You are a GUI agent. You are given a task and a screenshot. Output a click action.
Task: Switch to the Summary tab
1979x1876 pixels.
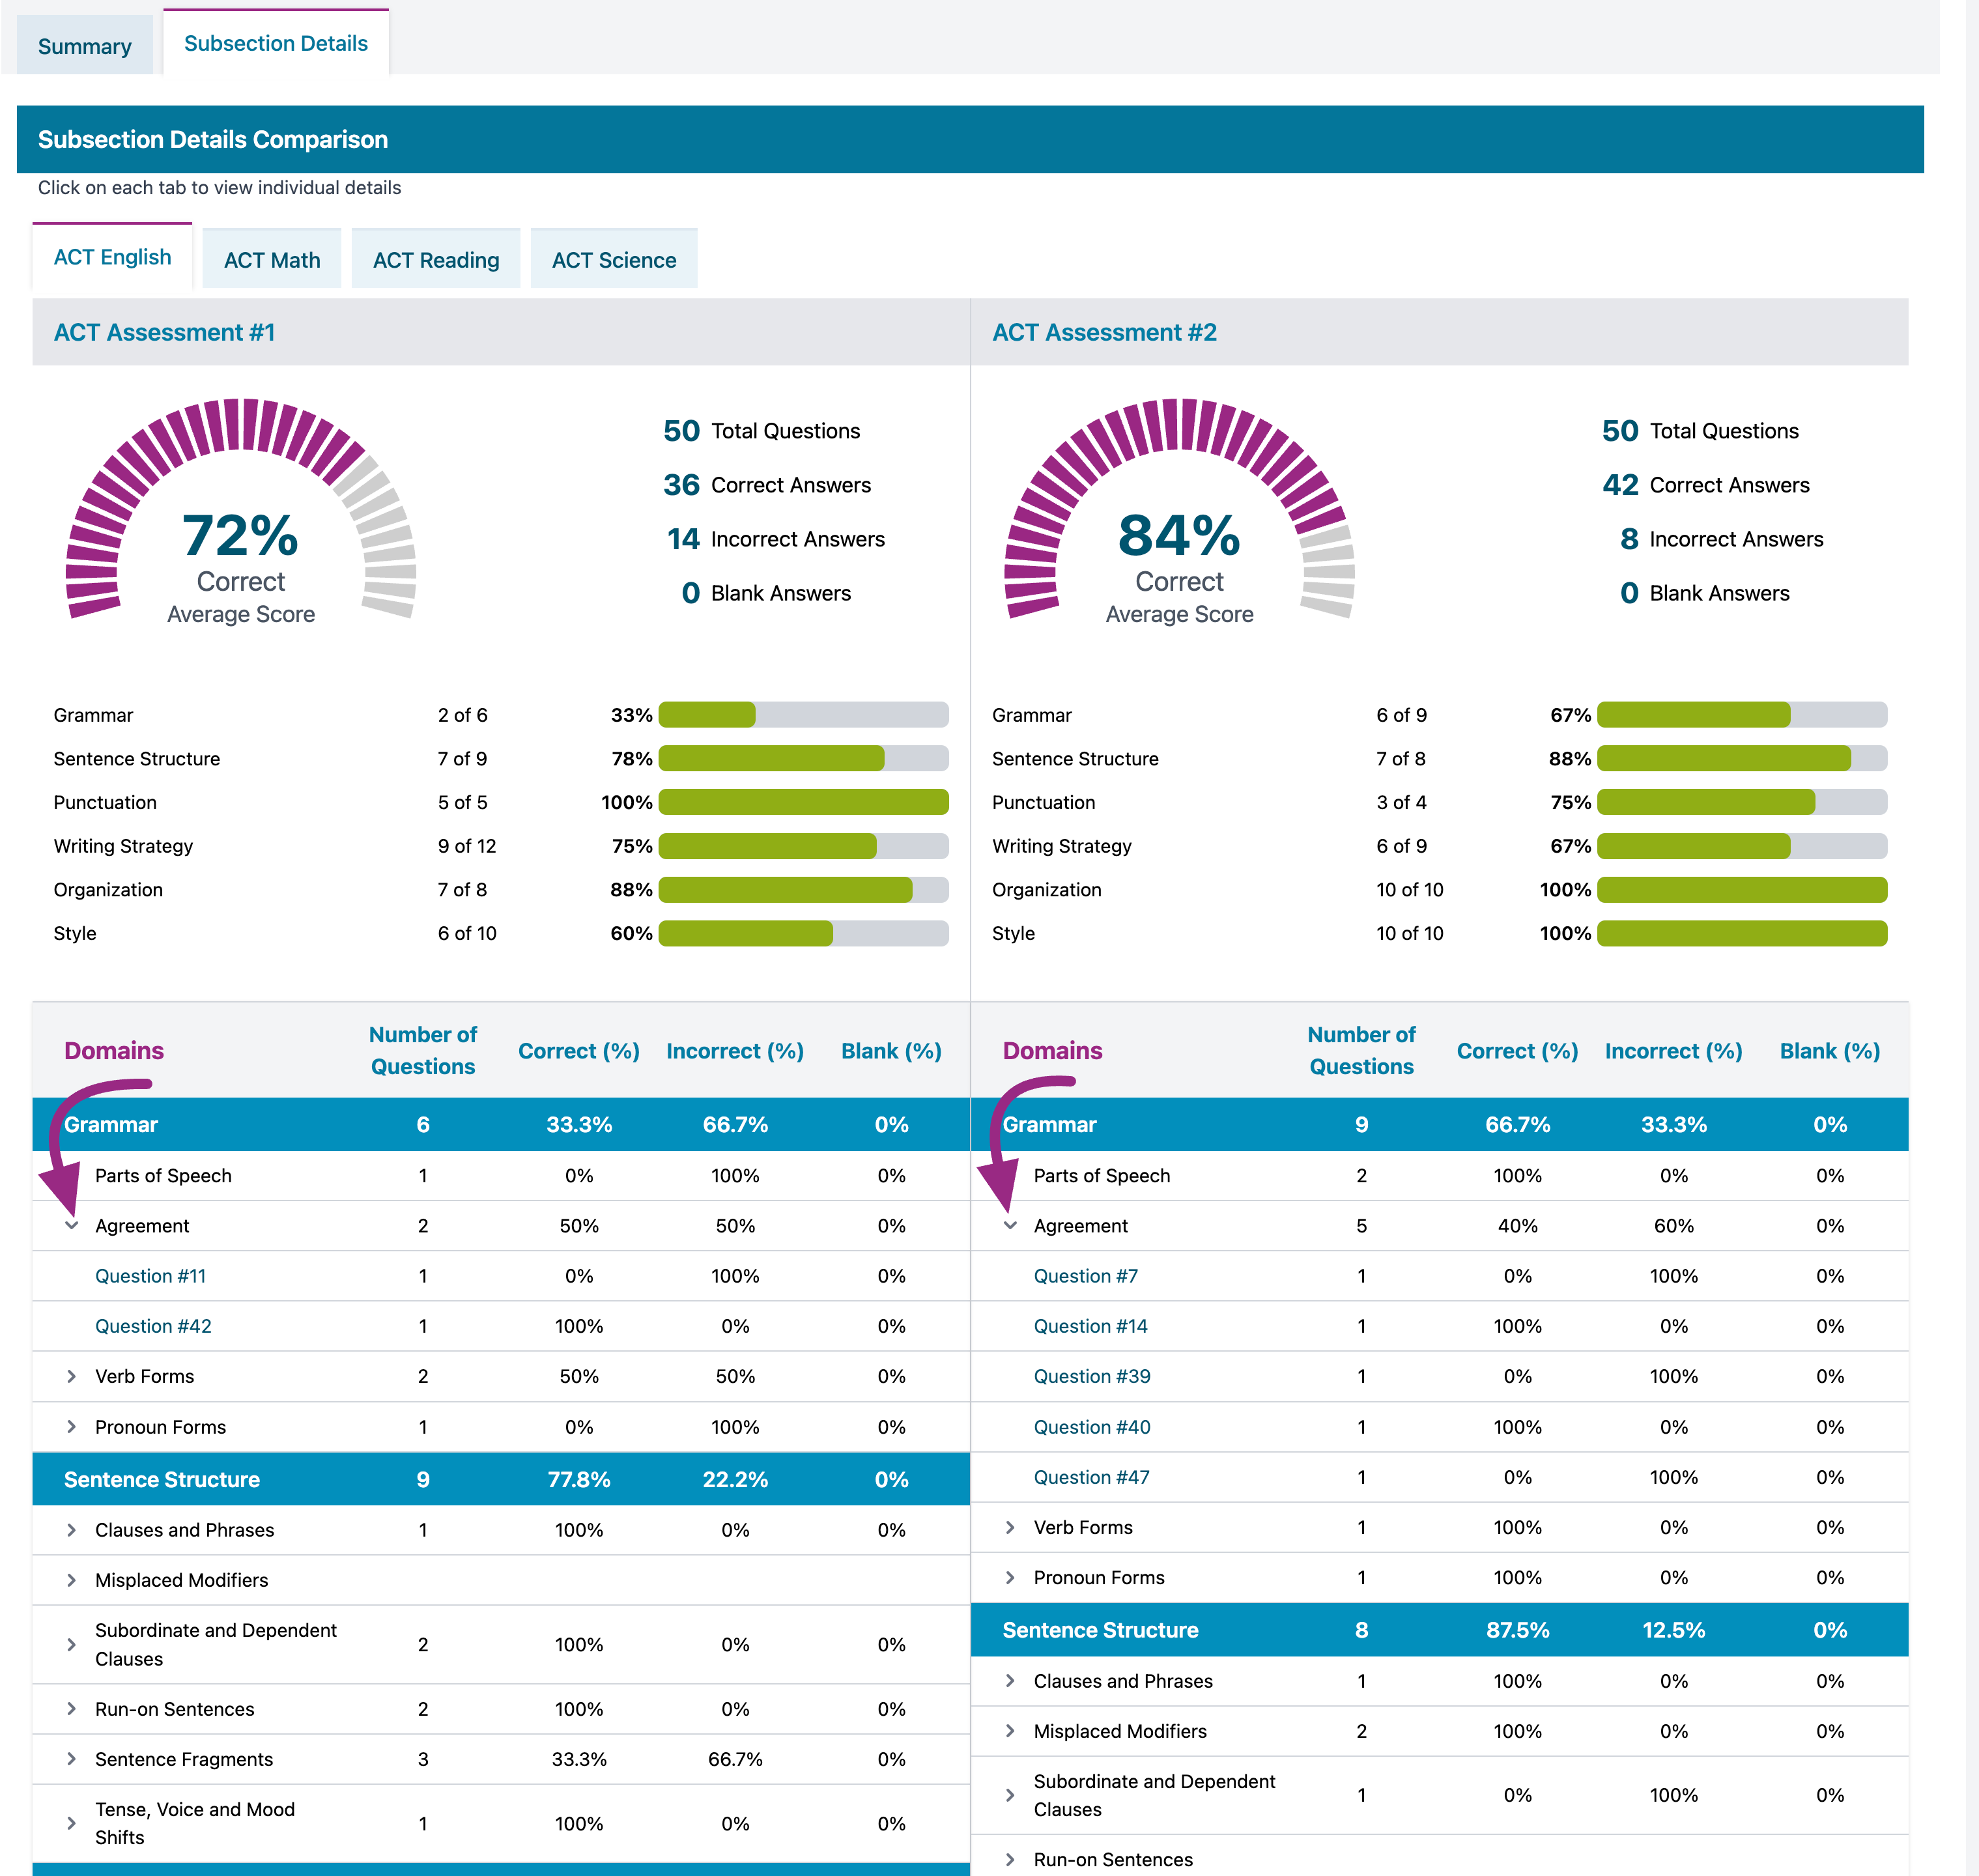(x=85, y=46)
